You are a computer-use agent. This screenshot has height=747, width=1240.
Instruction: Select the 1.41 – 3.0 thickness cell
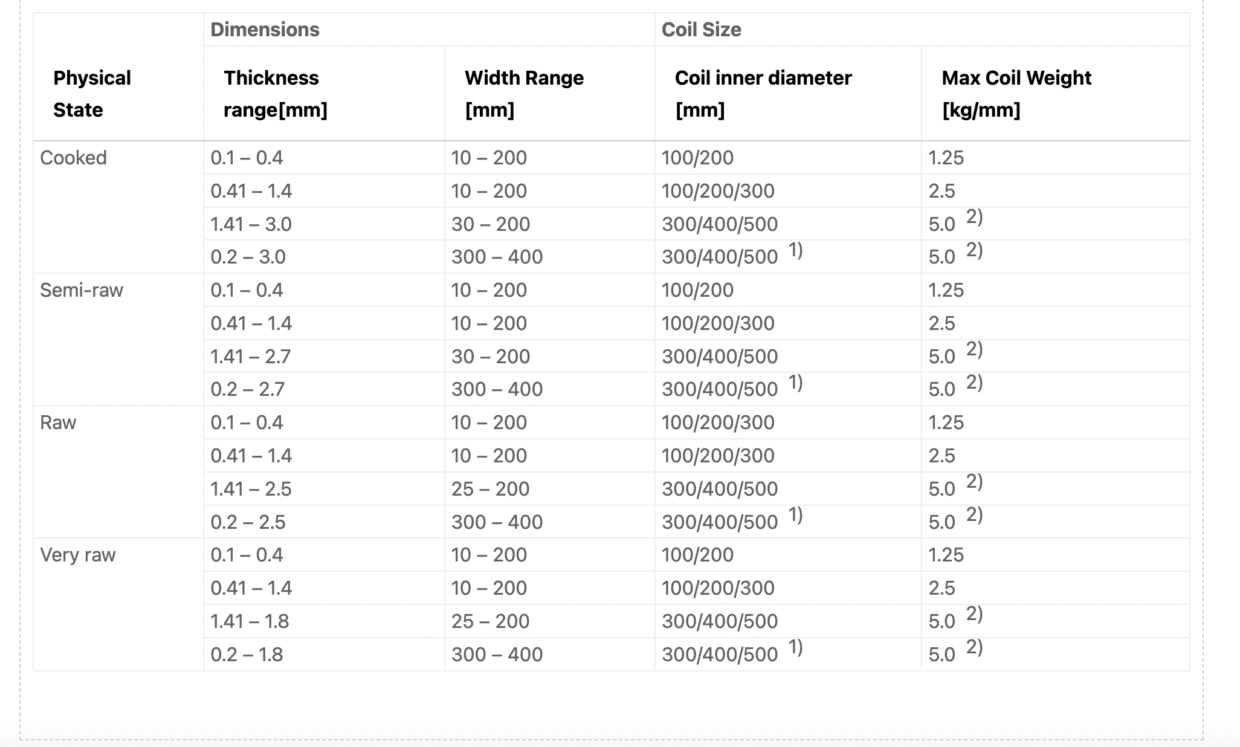(x=251, y=224)
